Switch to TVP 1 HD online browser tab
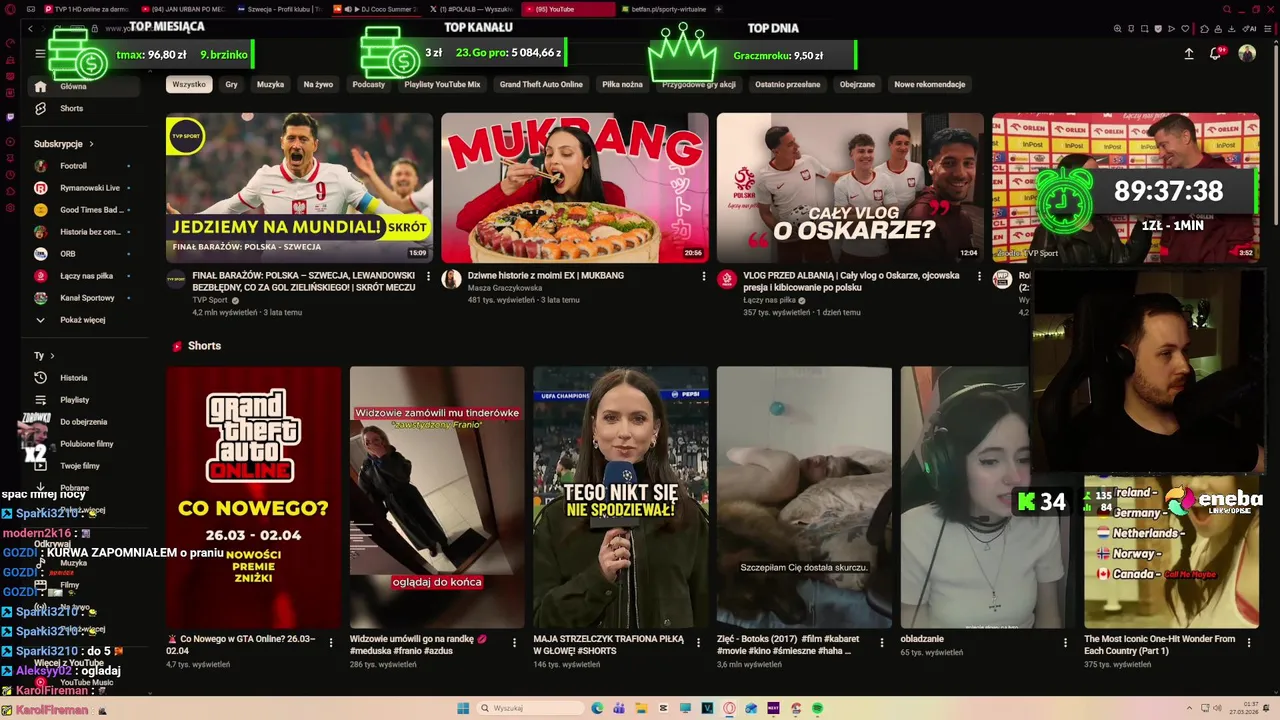The width and height of the screenshot is (1280, 720). (x=88, y=9)
